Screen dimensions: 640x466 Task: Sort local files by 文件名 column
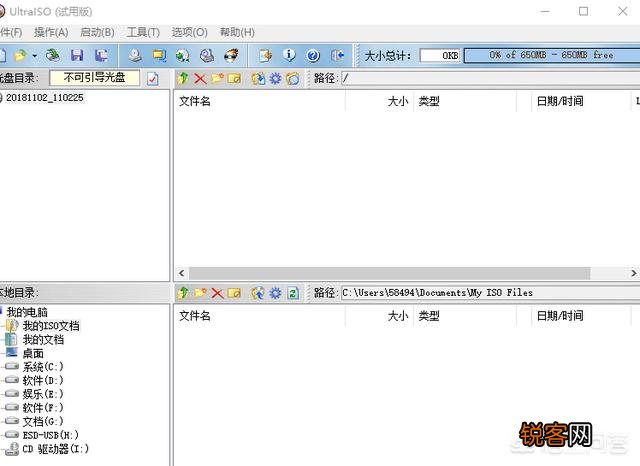tap(260, 316)
